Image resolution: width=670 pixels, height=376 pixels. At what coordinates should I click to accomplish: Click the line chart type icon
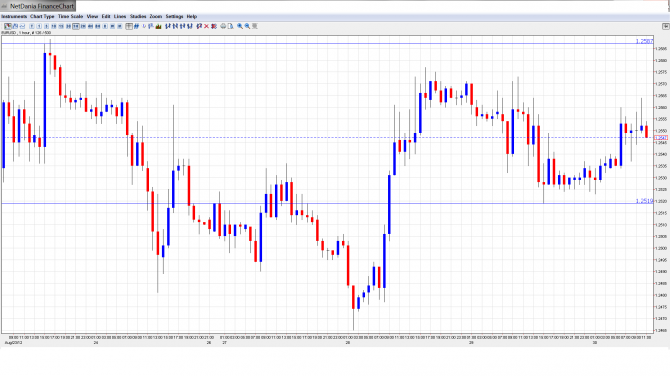[x=22, y=26]
